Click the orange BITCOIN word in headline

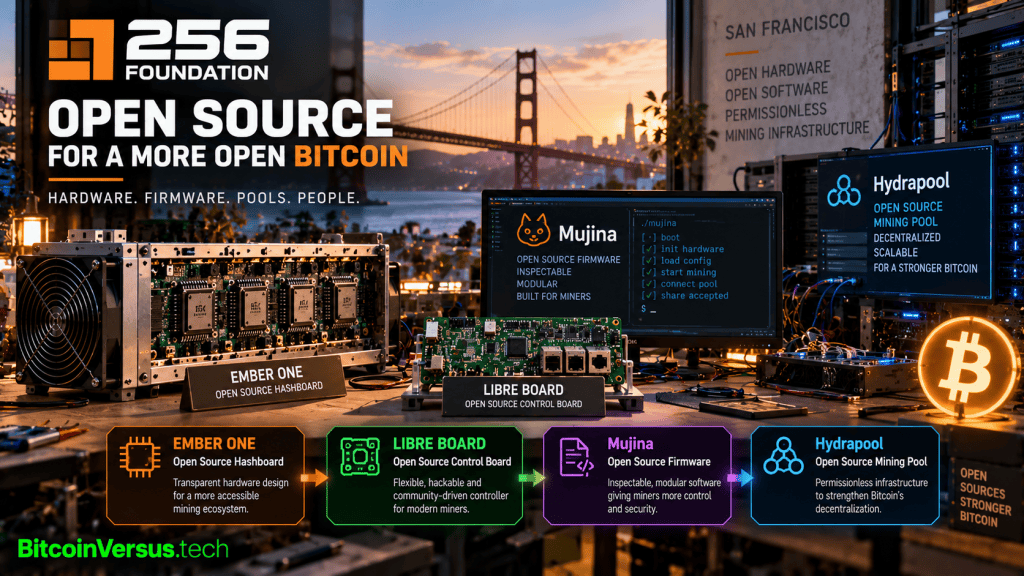coord(351,157)
